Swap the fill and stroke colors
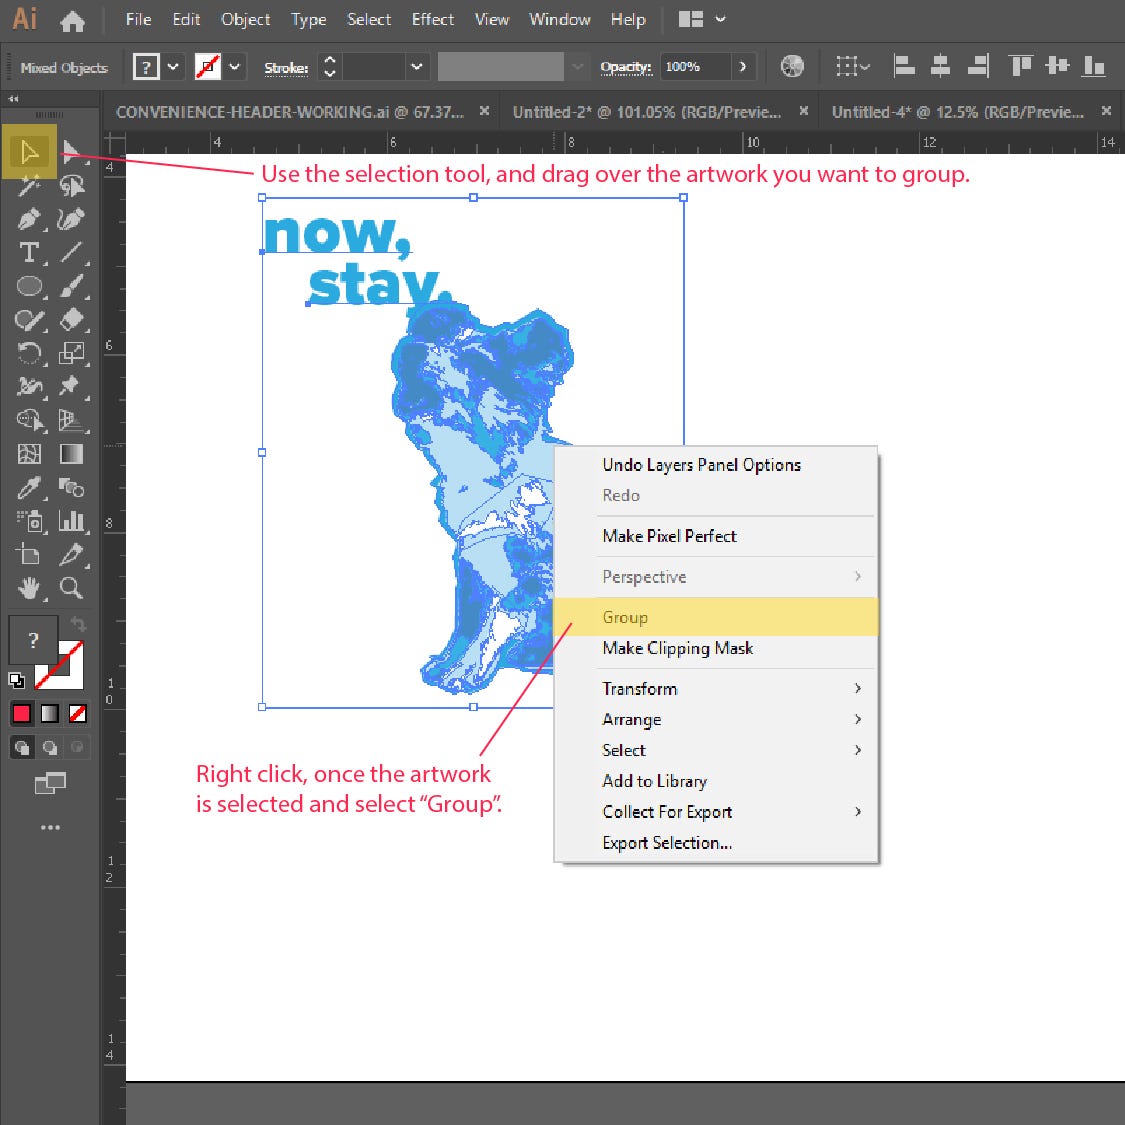The width and height of the screenshot is (1125, 1125). 80,622
